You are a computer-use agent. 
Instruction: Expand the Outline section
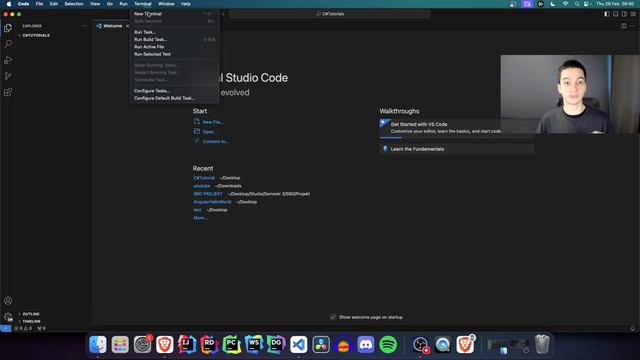pyautogui.click(x=31, y=314)
